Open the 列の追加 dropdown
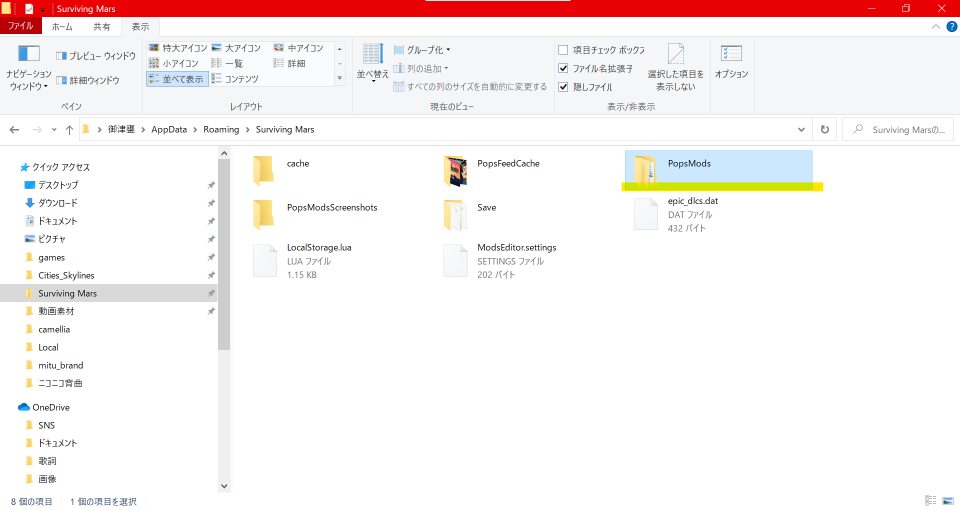This screenshot has height=510, width=960. 421,69
